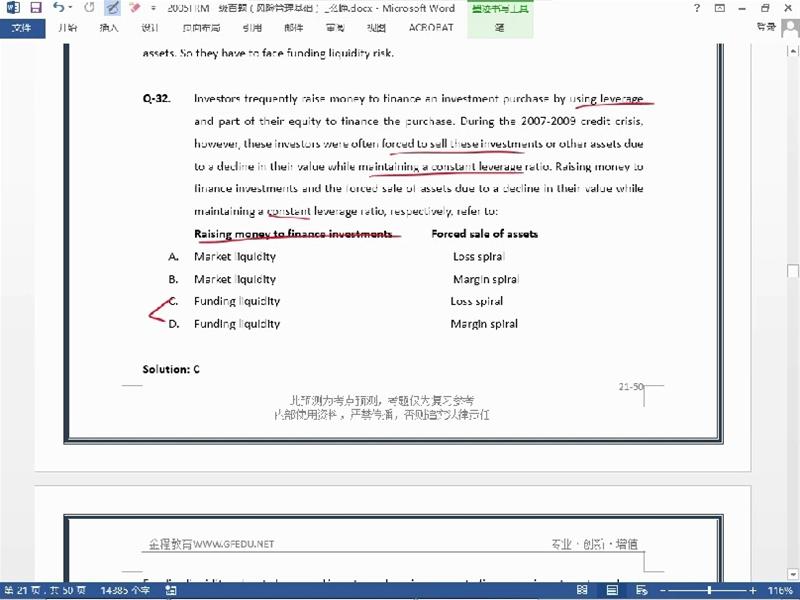Click the page count indicator in status bar
800x600 pixels.
45,591
